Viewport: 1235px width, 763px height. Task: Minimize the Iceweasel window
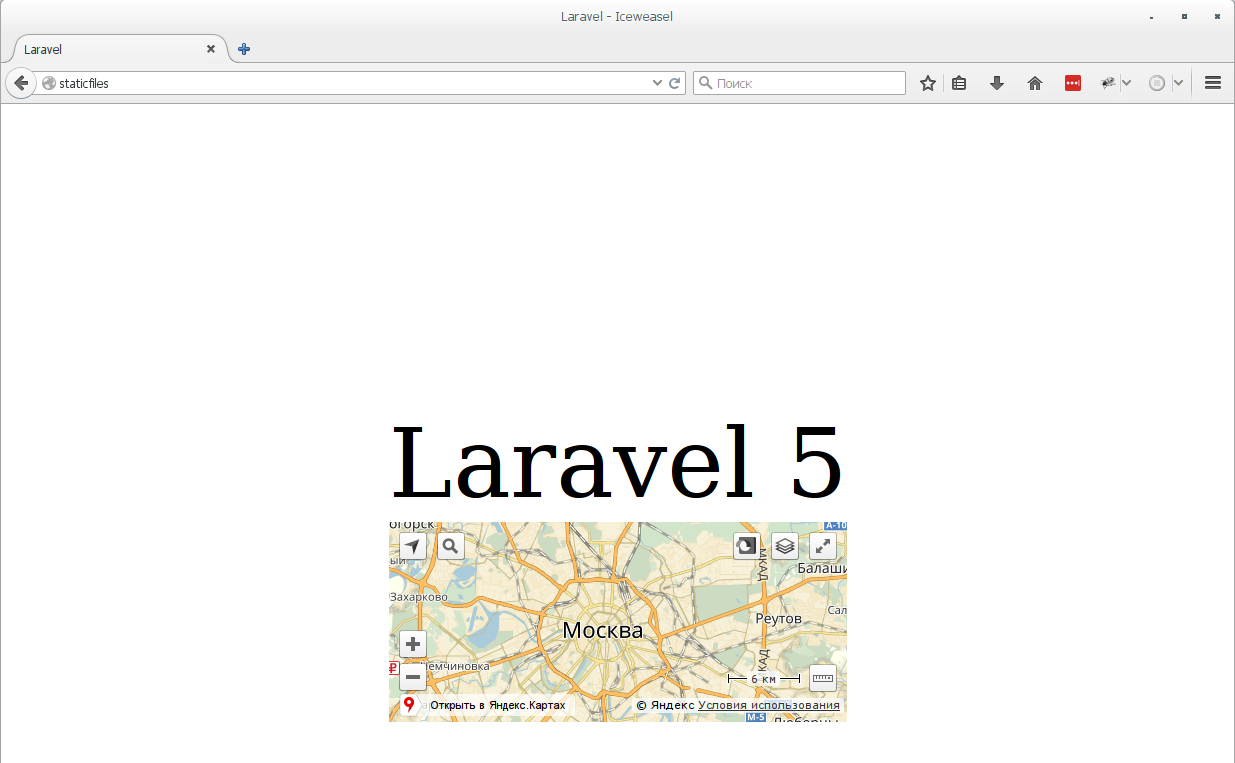tap(1152, 17)
